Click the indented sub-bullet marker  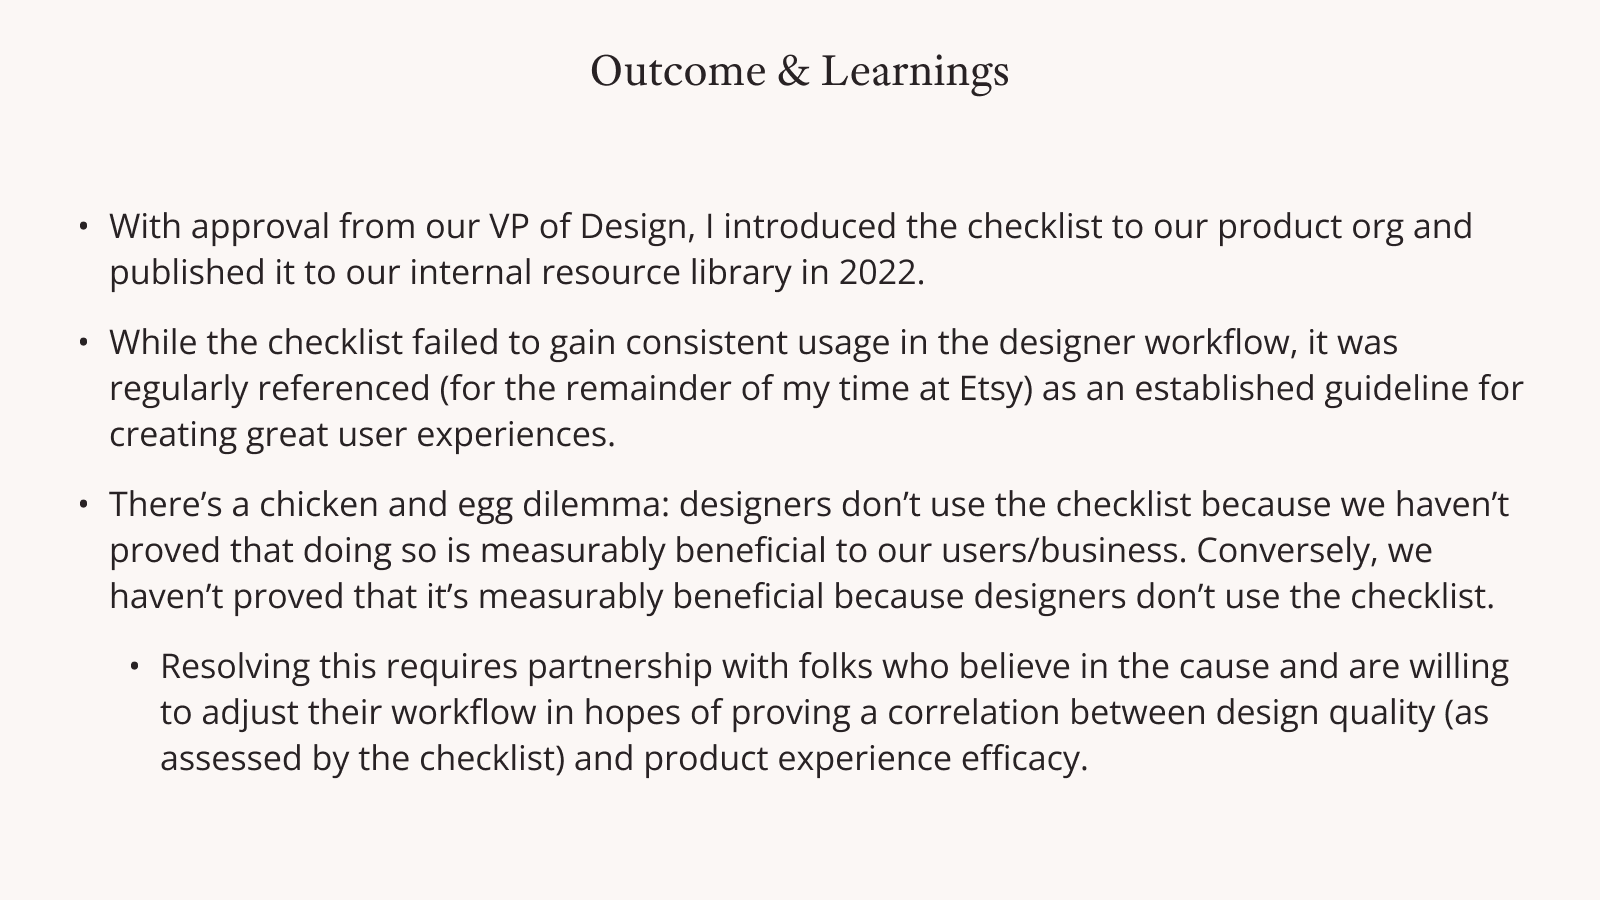coord(135,667)
